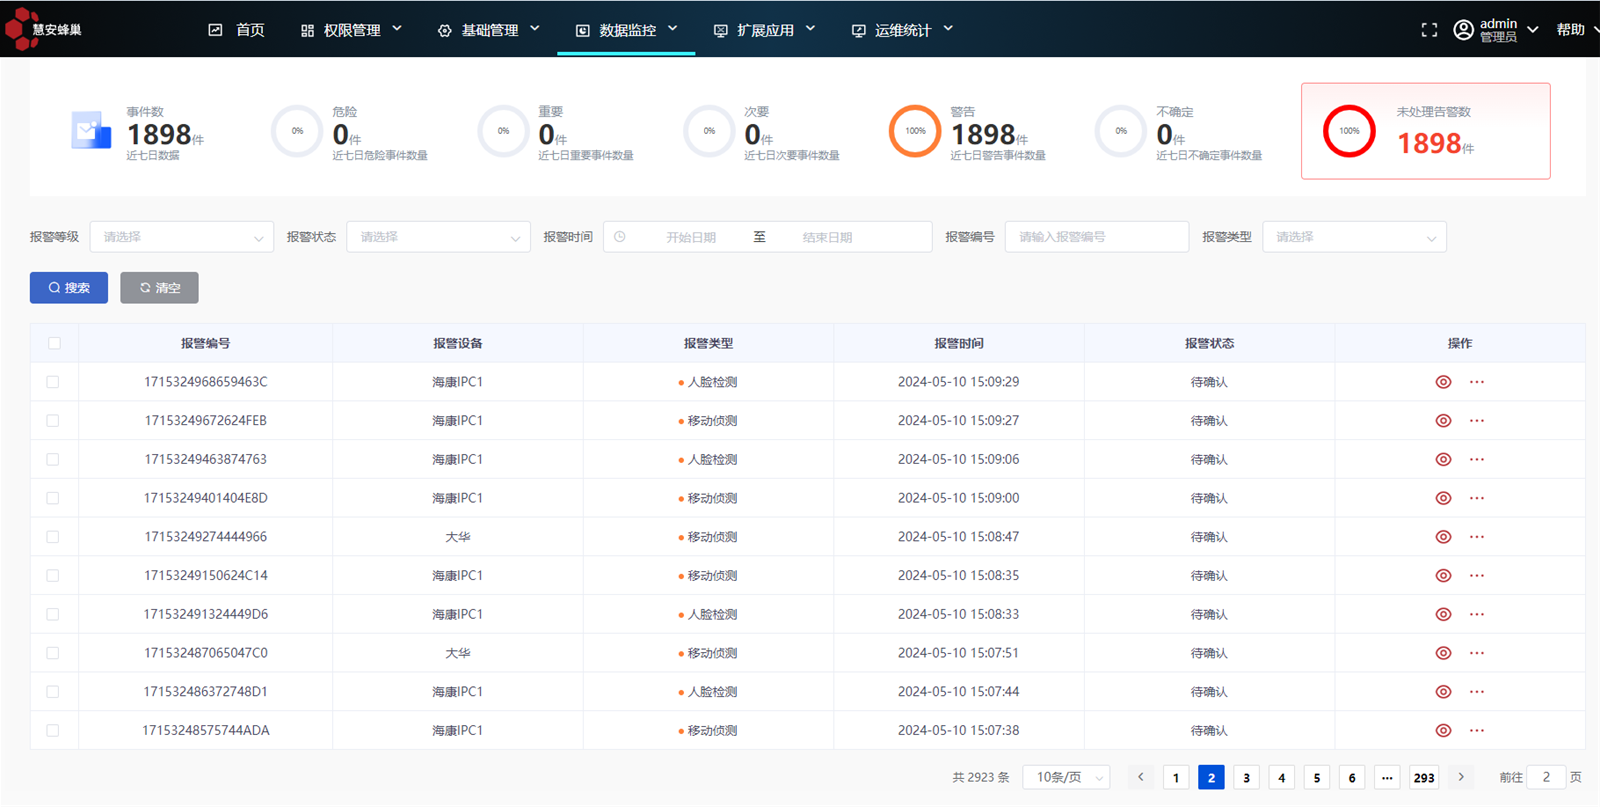This screenshot has height=807, width=1600.
Task: Click the fullscreen toggle icon
Action: point(1429,30)
